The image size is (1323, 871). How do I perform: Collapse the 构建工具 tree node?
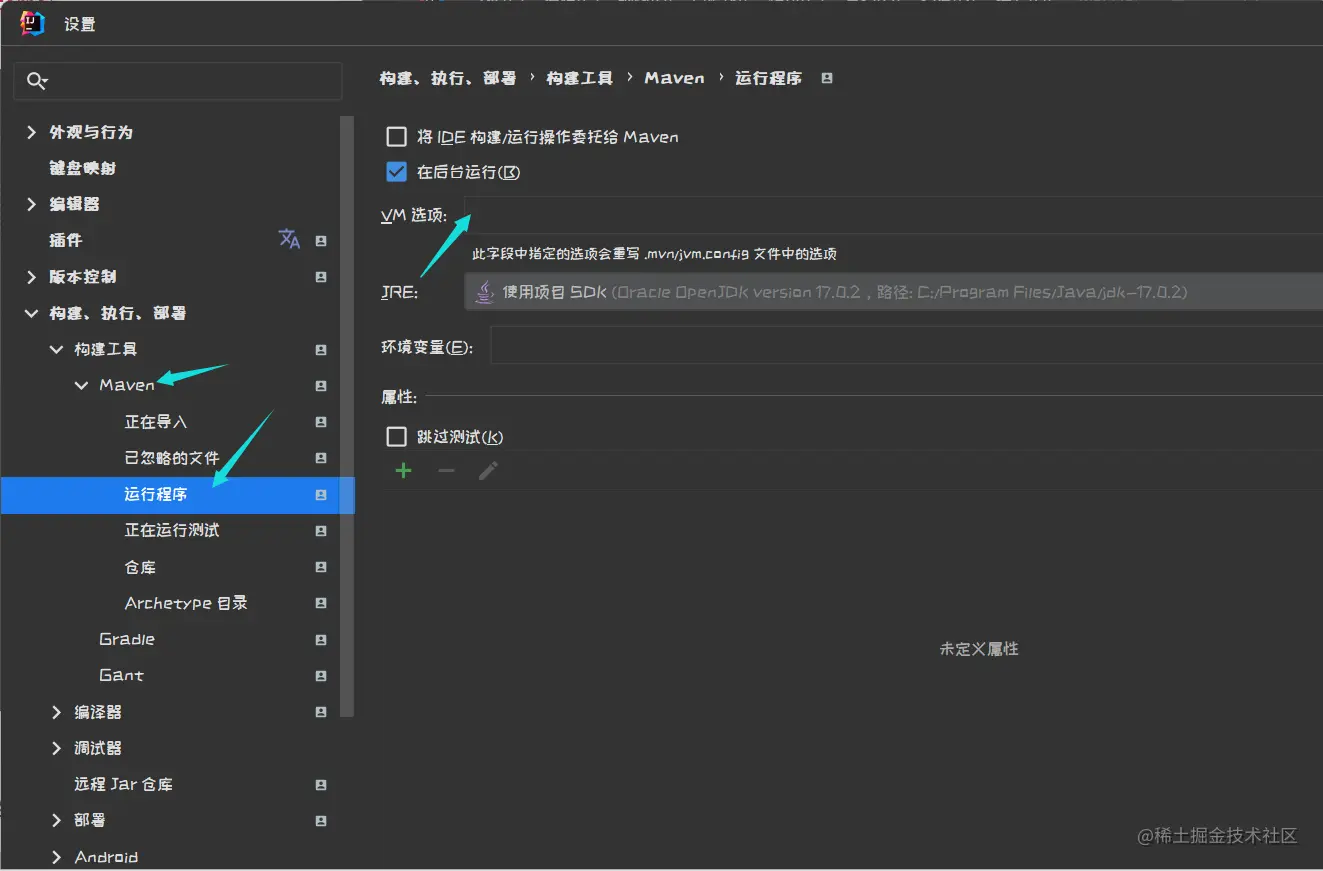pos(57,350)
